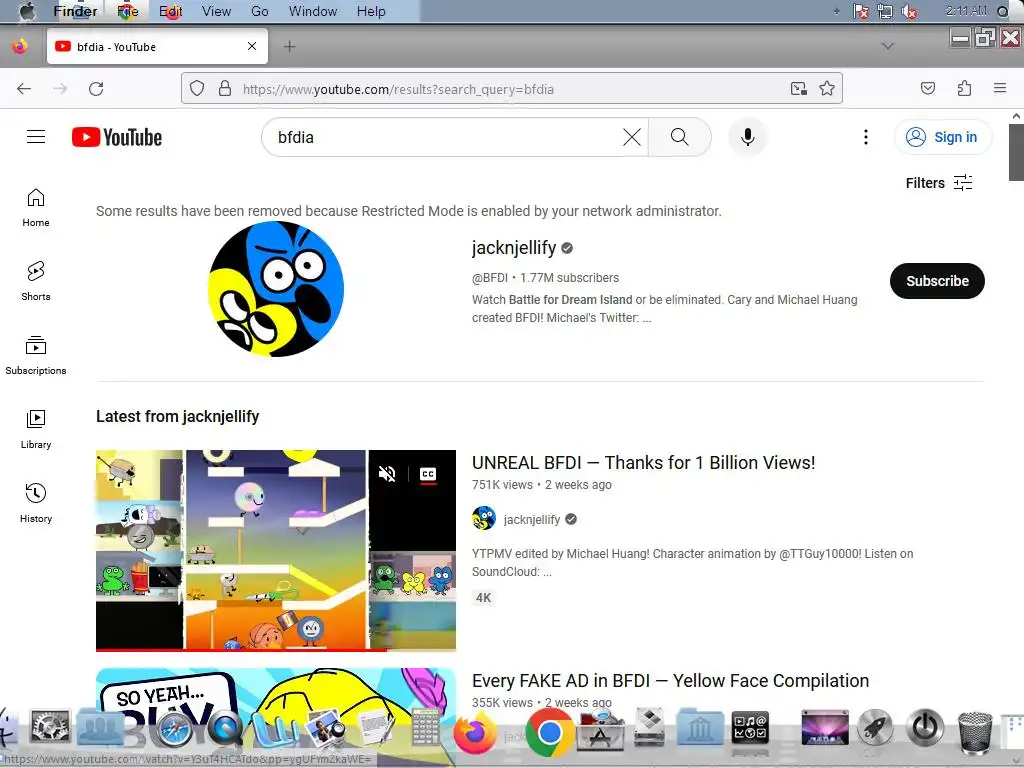Click the Firefox address bar URL

pyautogui.click(x=398, y=89)
